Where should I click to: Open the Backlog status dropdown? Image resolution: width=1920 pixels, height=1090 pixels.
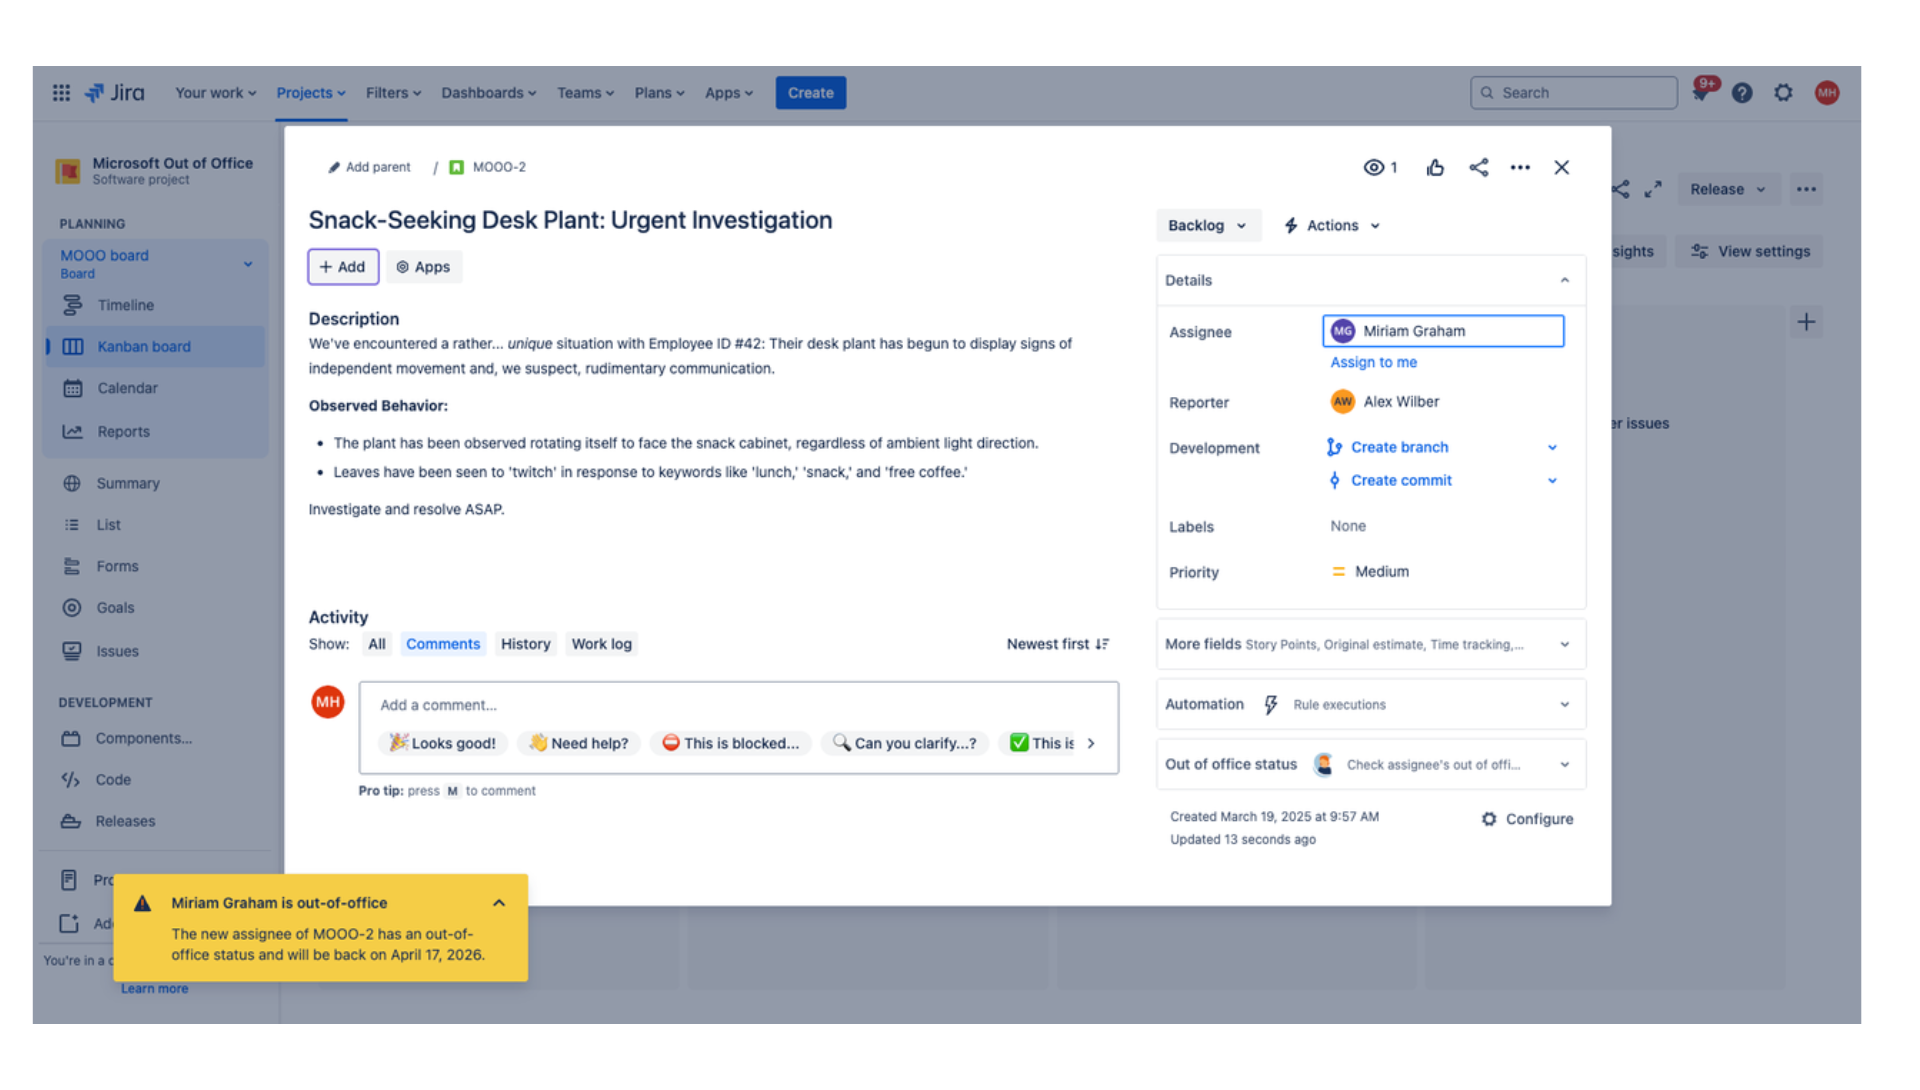[x=1207, y=226]
